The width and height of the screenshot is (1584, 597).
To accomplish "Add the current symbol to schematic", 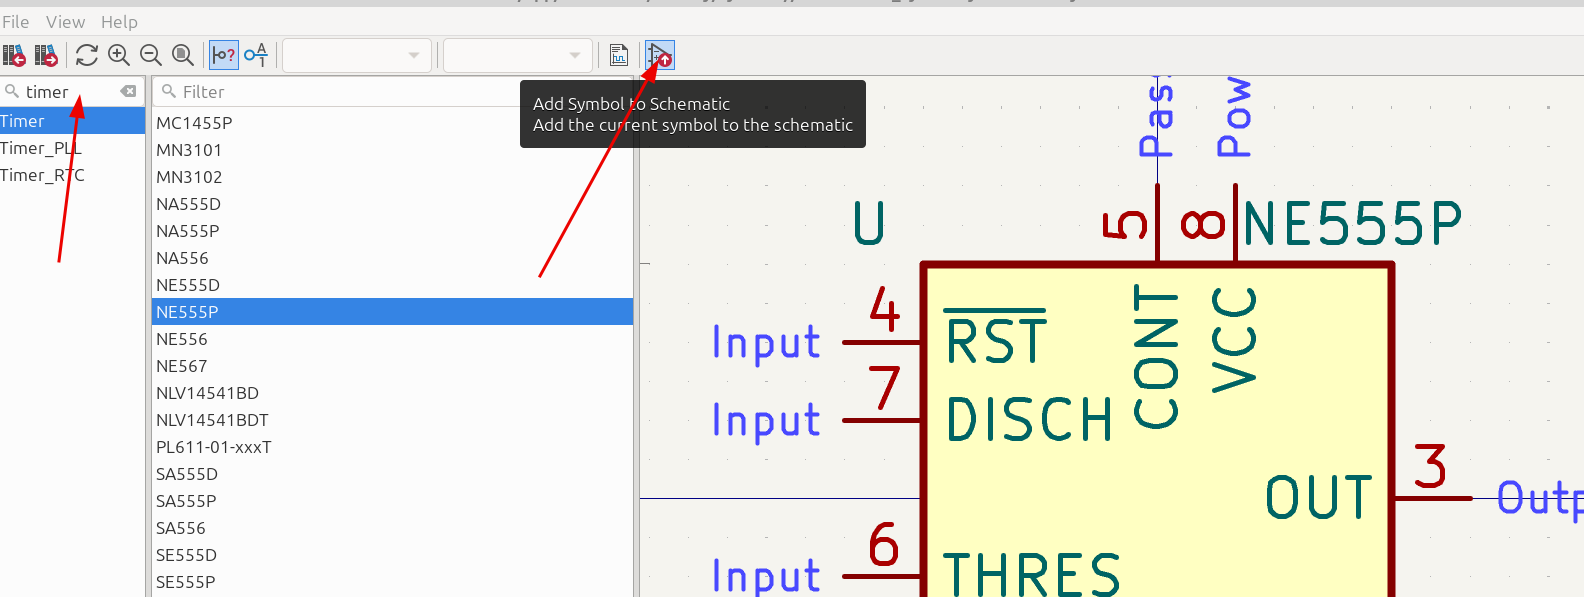I will point(660,55).
